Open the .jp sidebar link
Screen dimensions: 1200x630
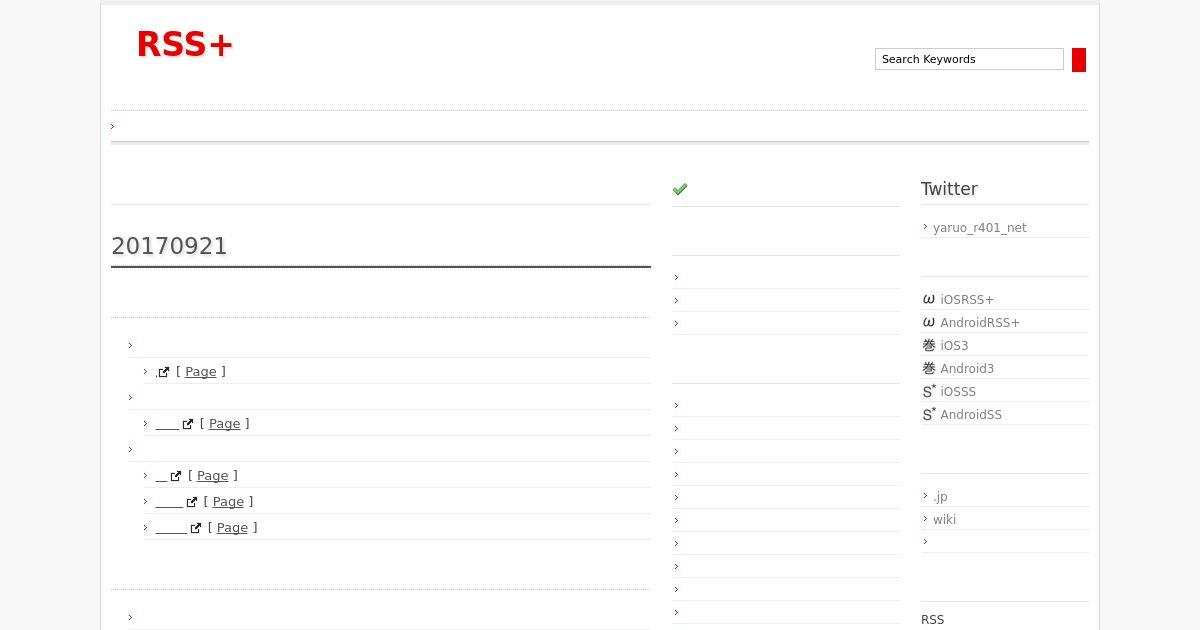tap(940, 497)
